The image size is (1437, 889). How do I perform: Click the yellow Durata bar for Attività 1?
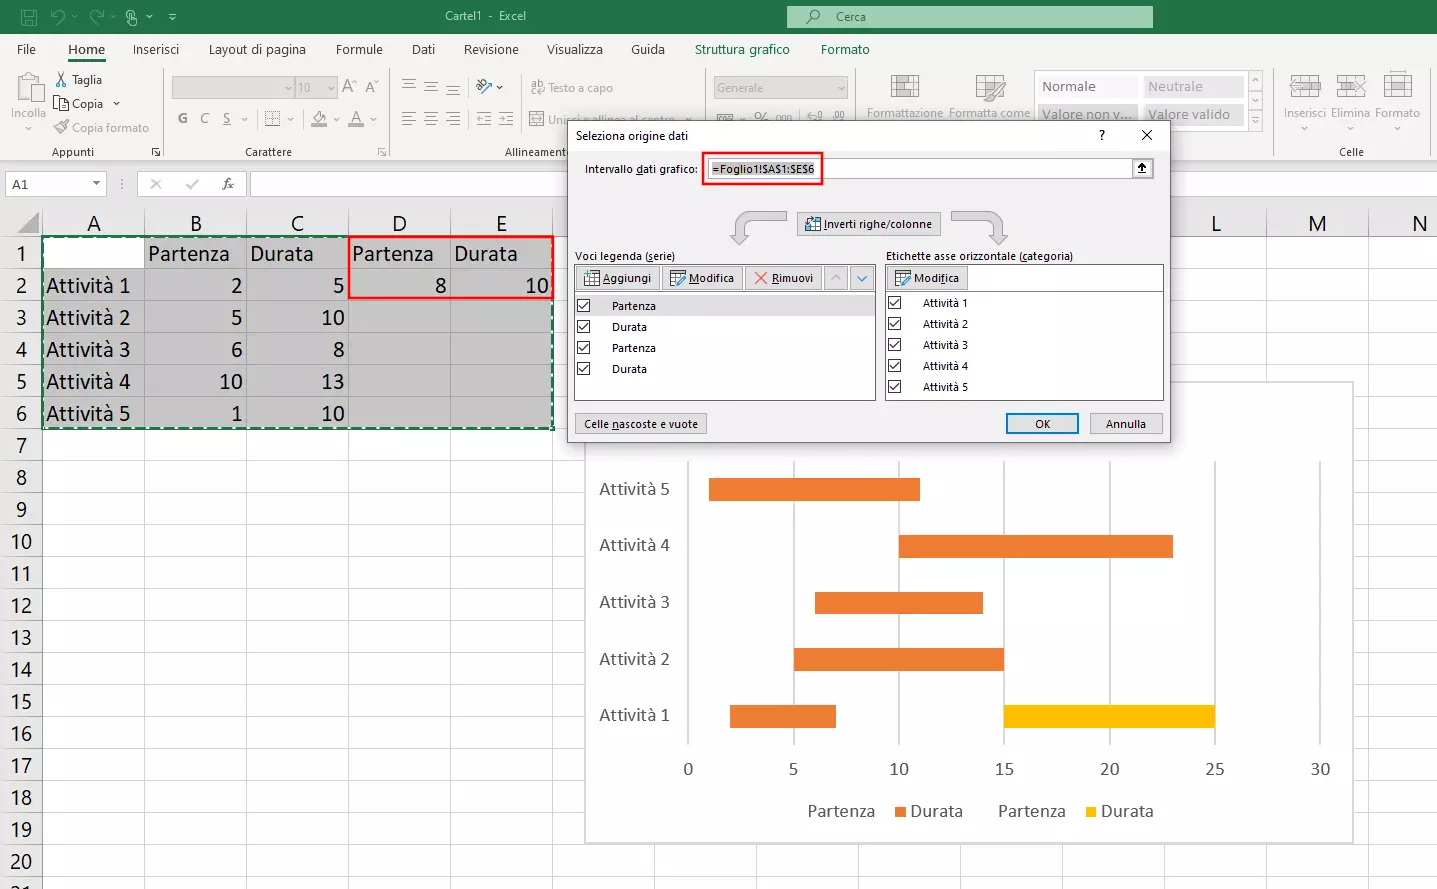[1109, 716]
